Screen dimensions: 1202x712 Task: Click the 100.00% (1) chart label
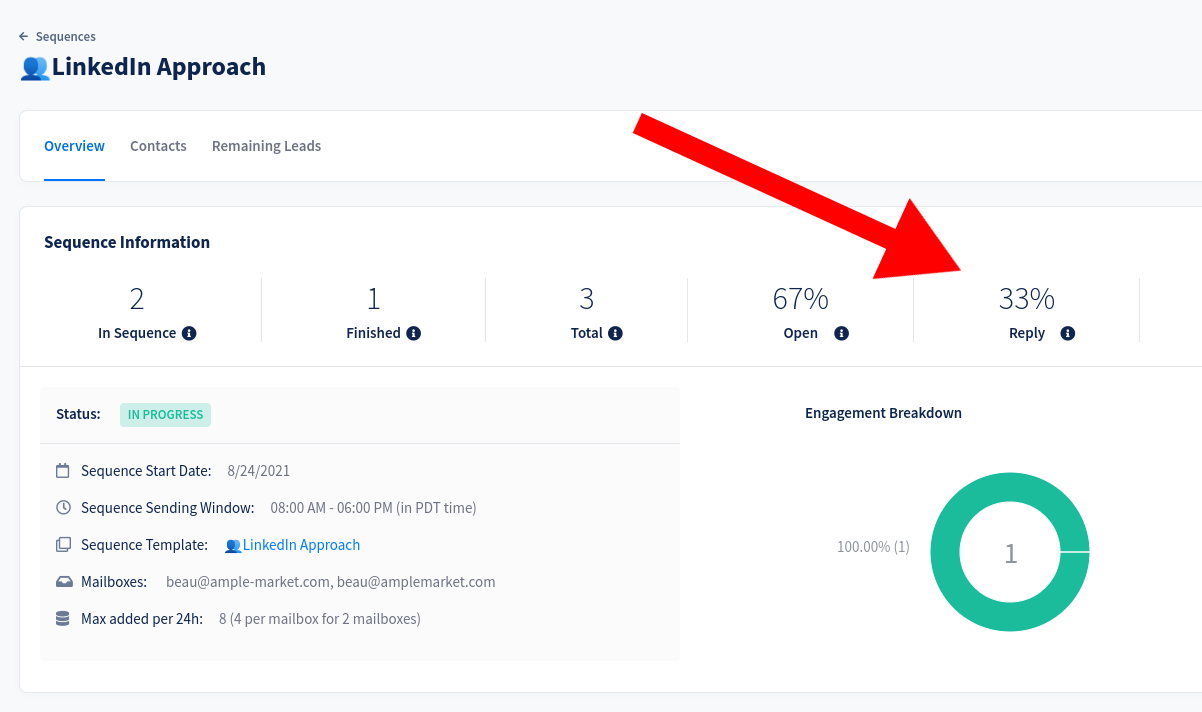click(873, 547)
